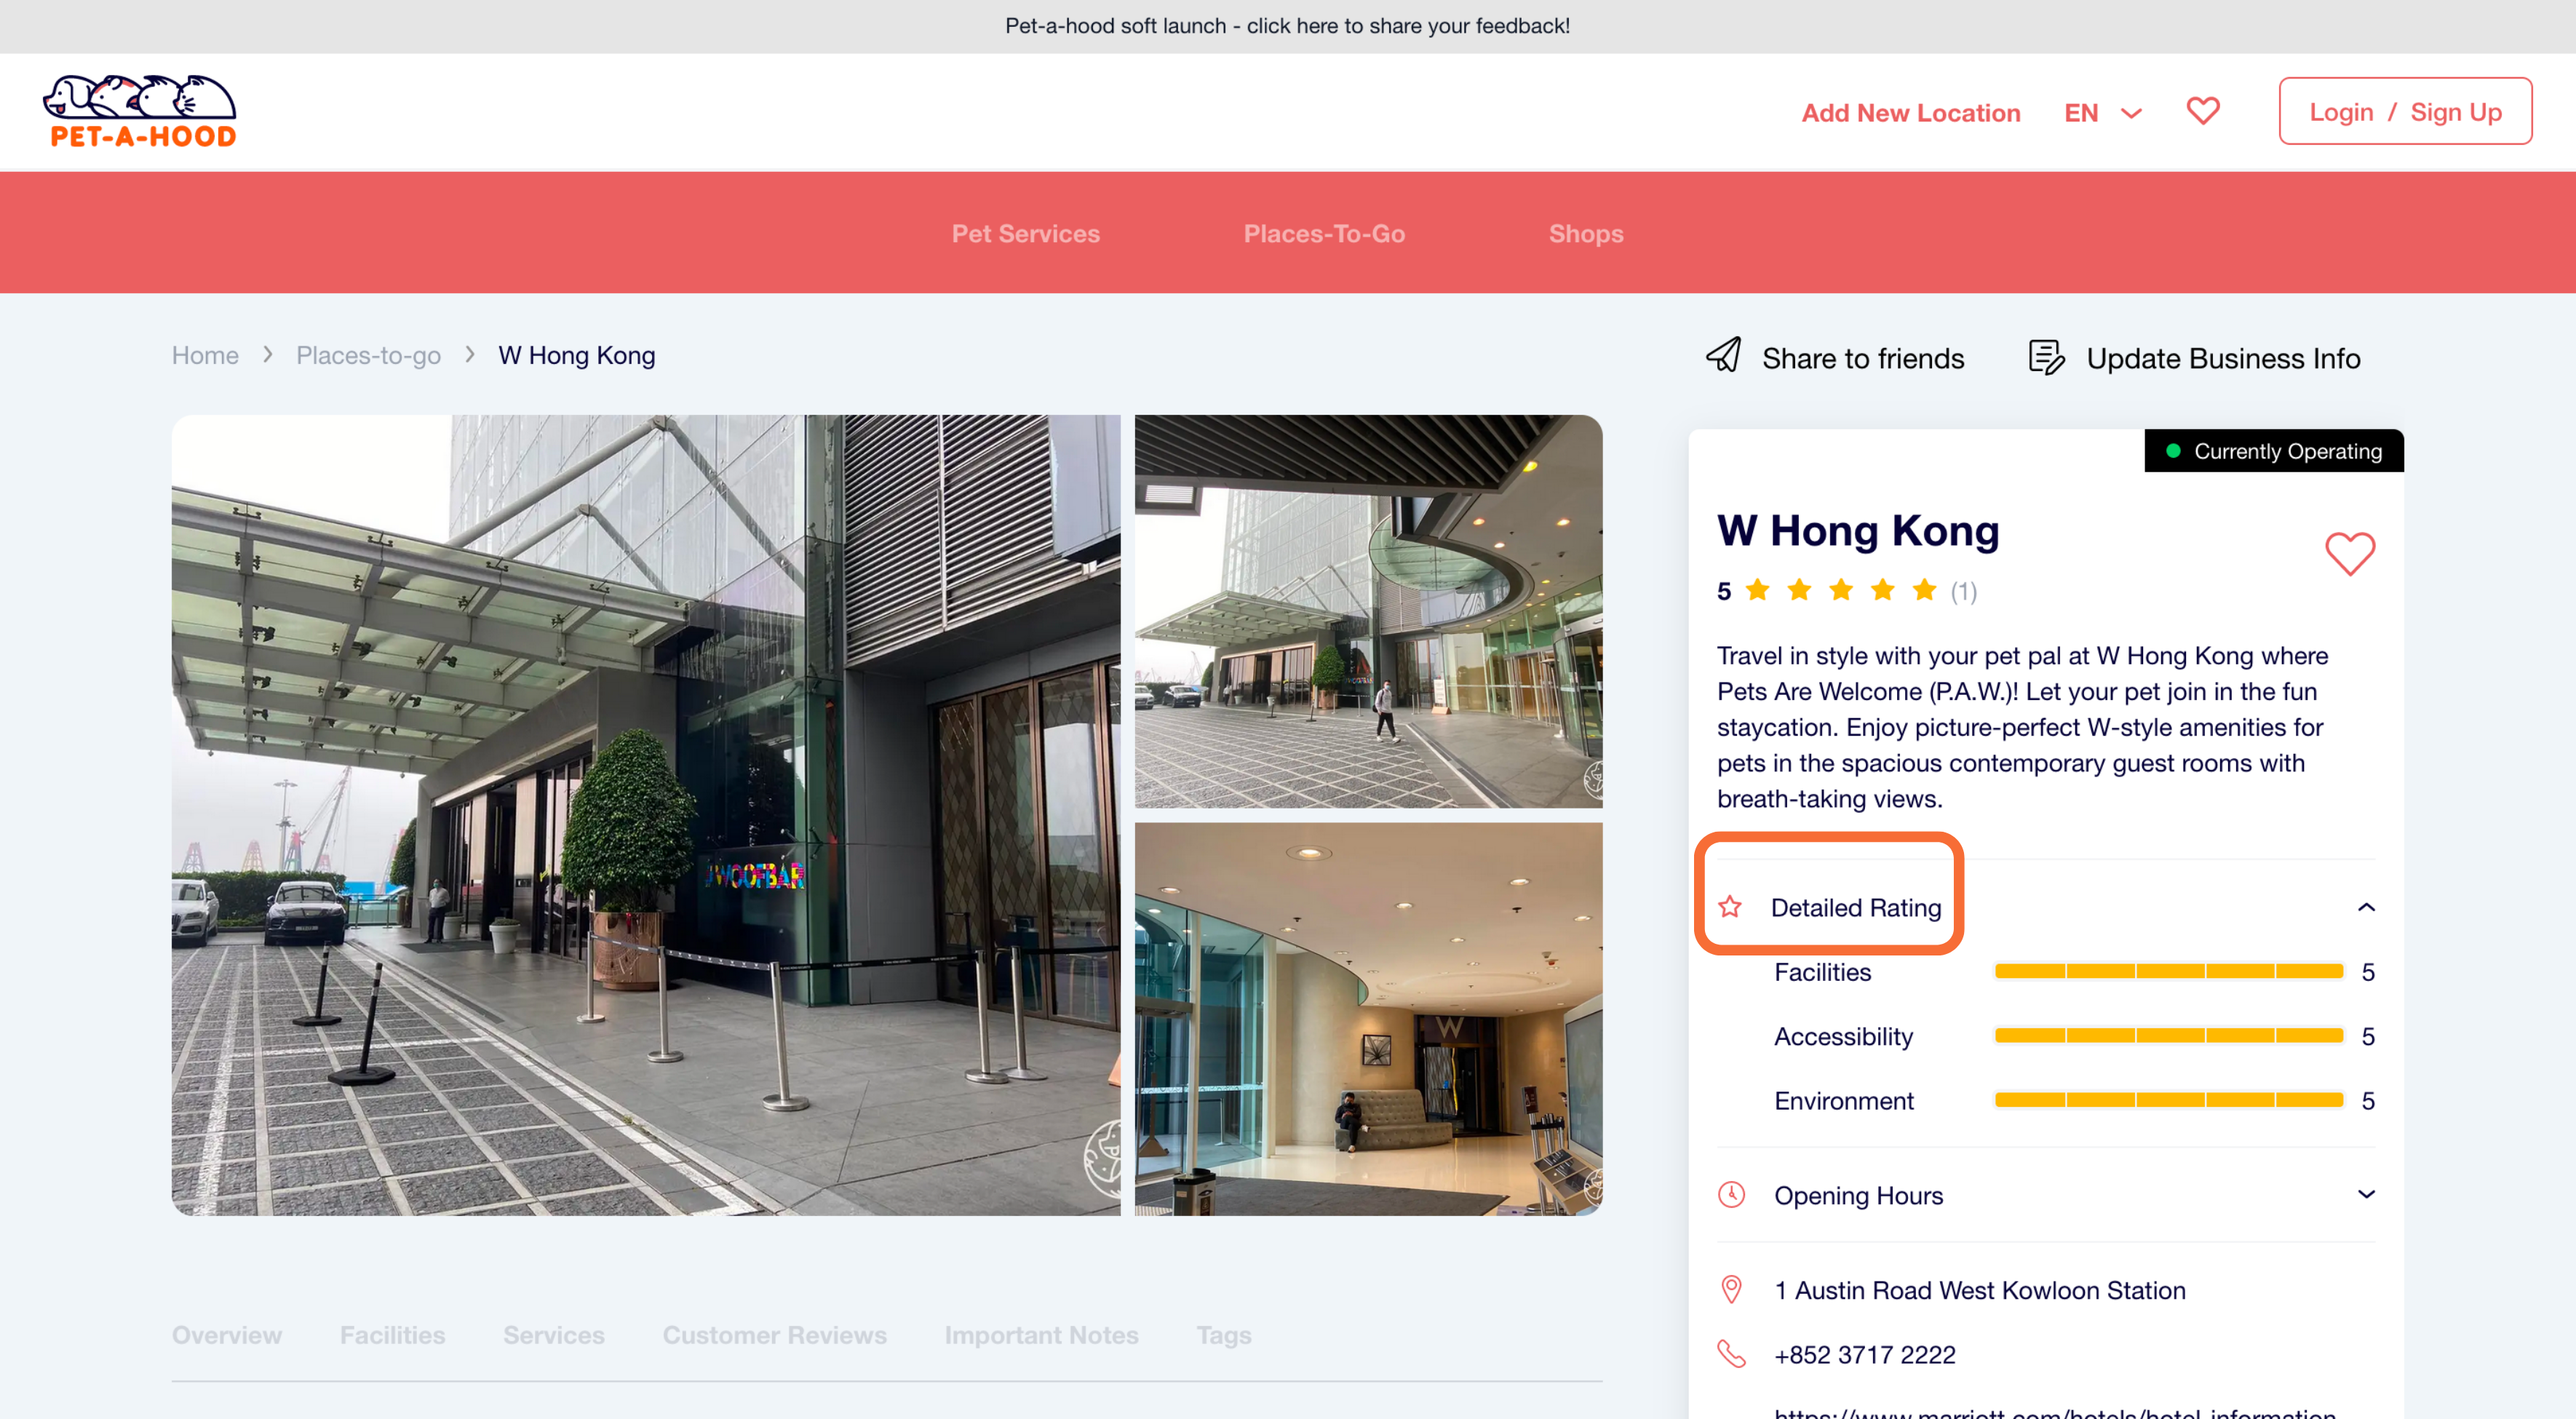Image resolution: width=2576 pixels, height=1419 pixels.
Task: Favorite W Hong Kong with heart icon
Action: [2349, 553]
